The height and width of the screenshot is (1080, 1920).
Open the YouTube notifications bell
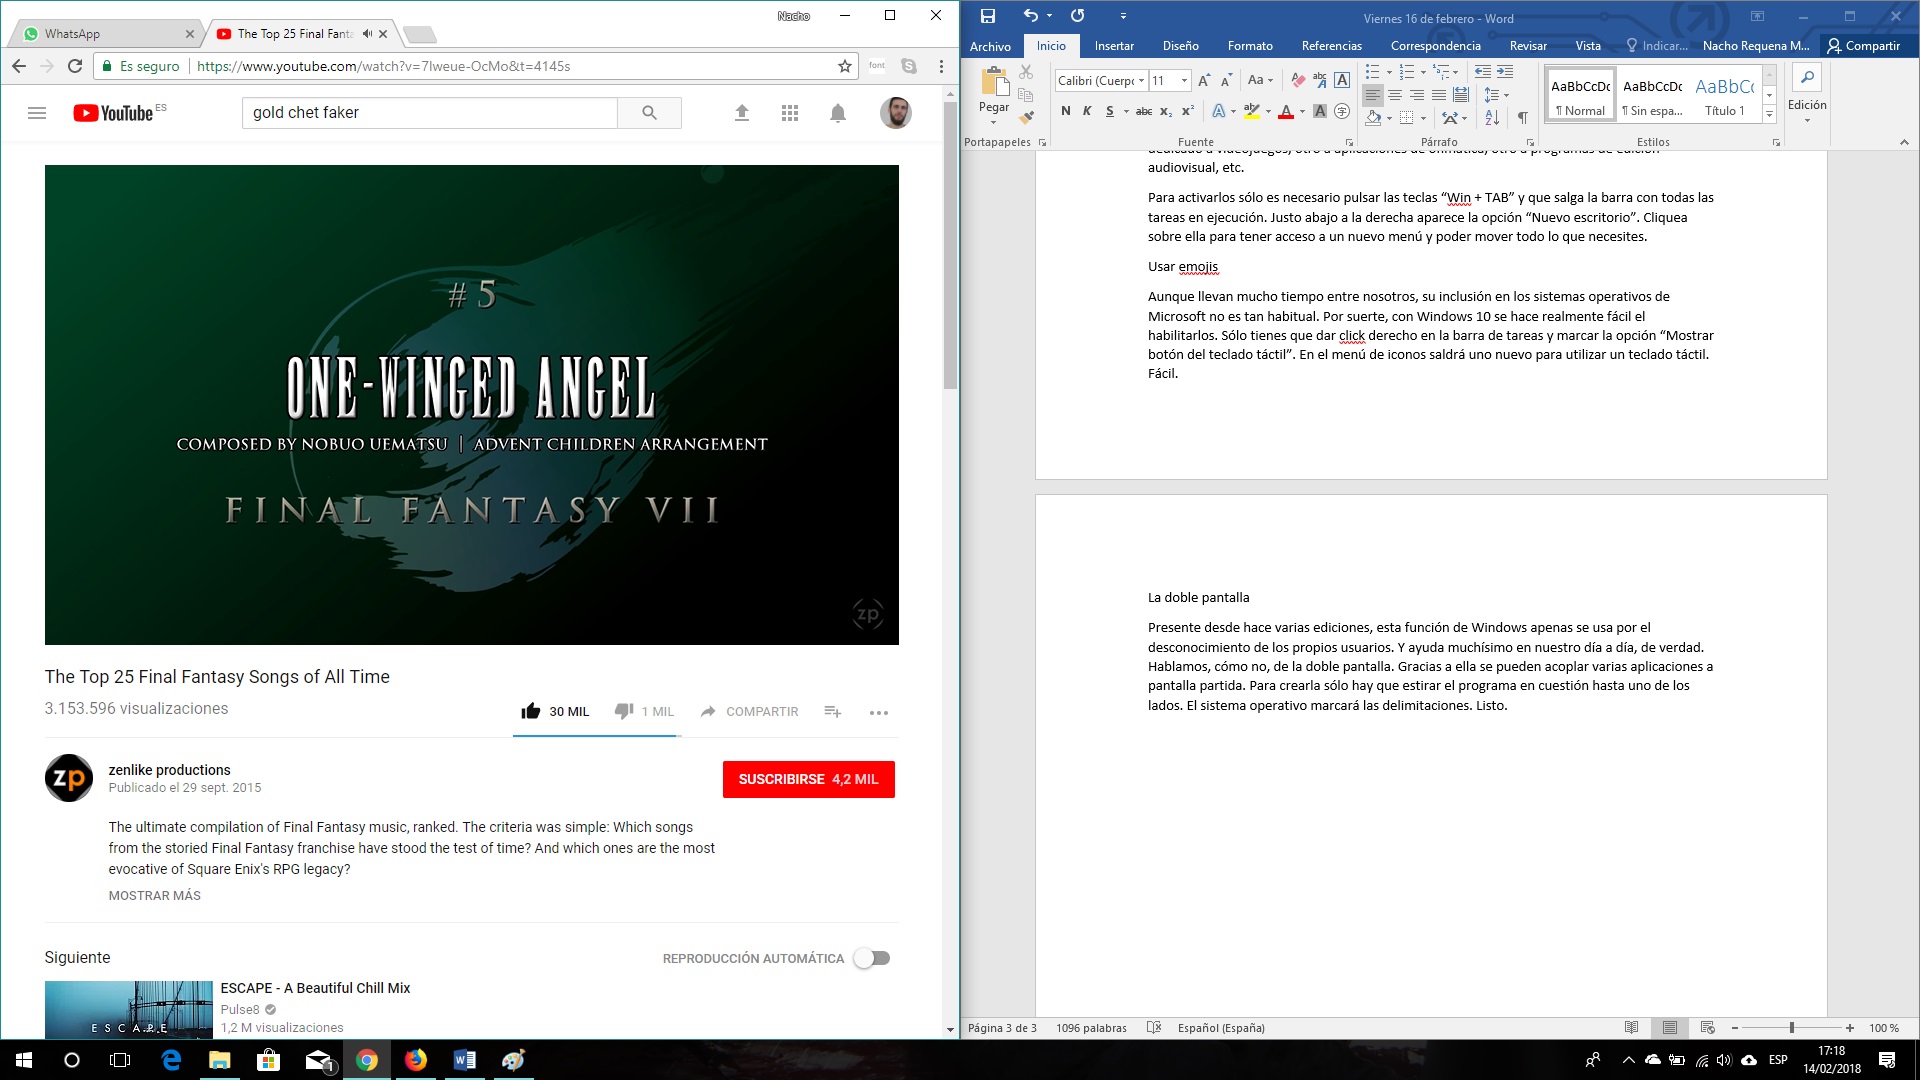[x=838, y=113]
